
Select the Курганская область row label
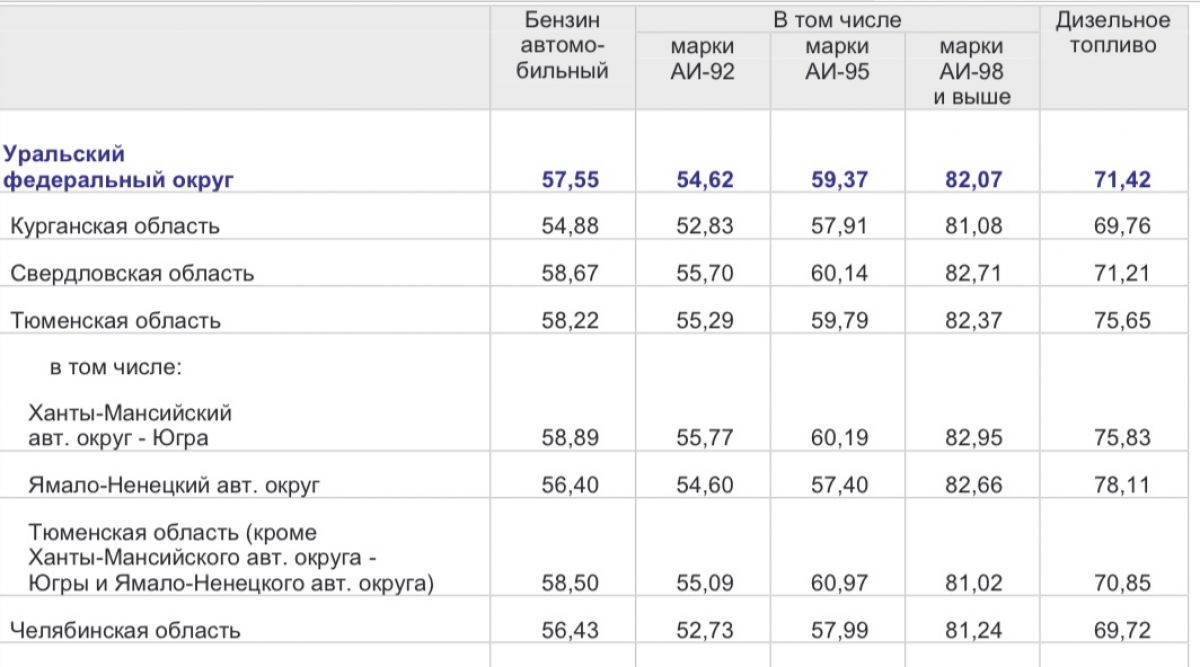tap(115, 226)
